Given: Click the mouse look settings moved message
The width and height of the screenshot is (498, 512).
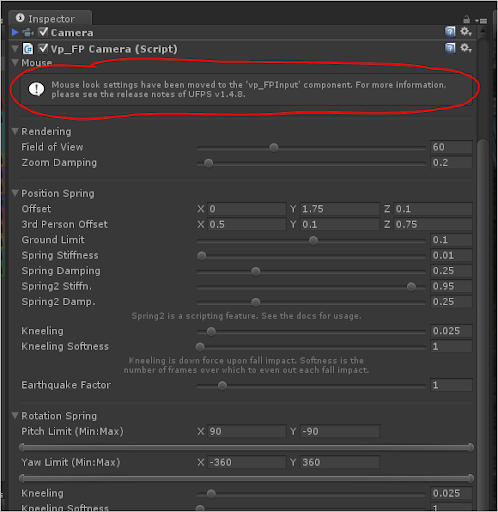Looking at the screenshot, I should coord(249,89).
